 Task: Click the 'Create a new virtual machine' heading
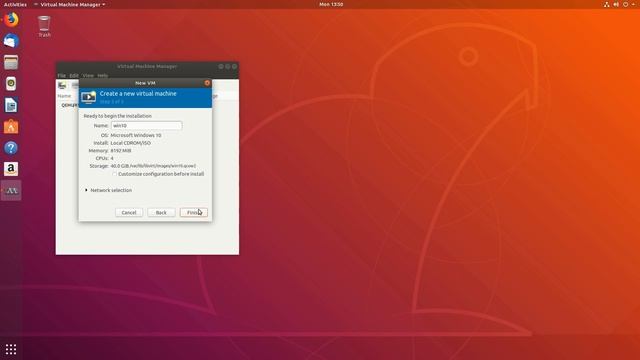tap(138, 93)
